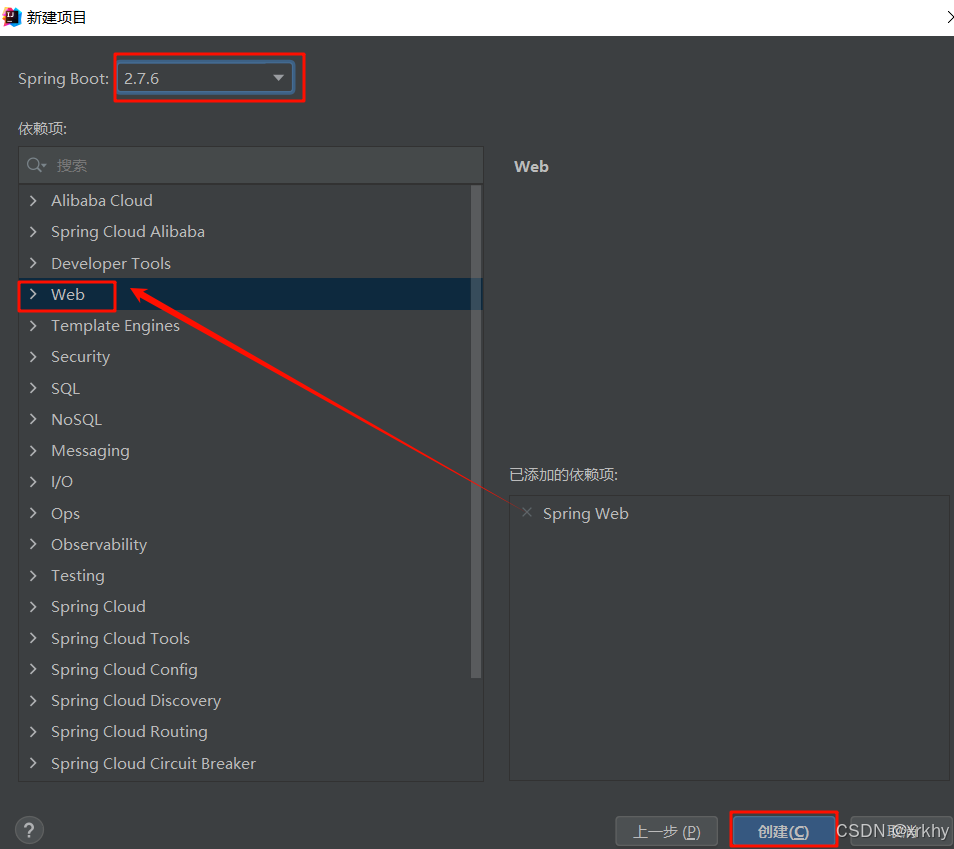The height and width of the screenshot is (849, 954).
Task: Select the Messaging label
Action: [90, 451]
